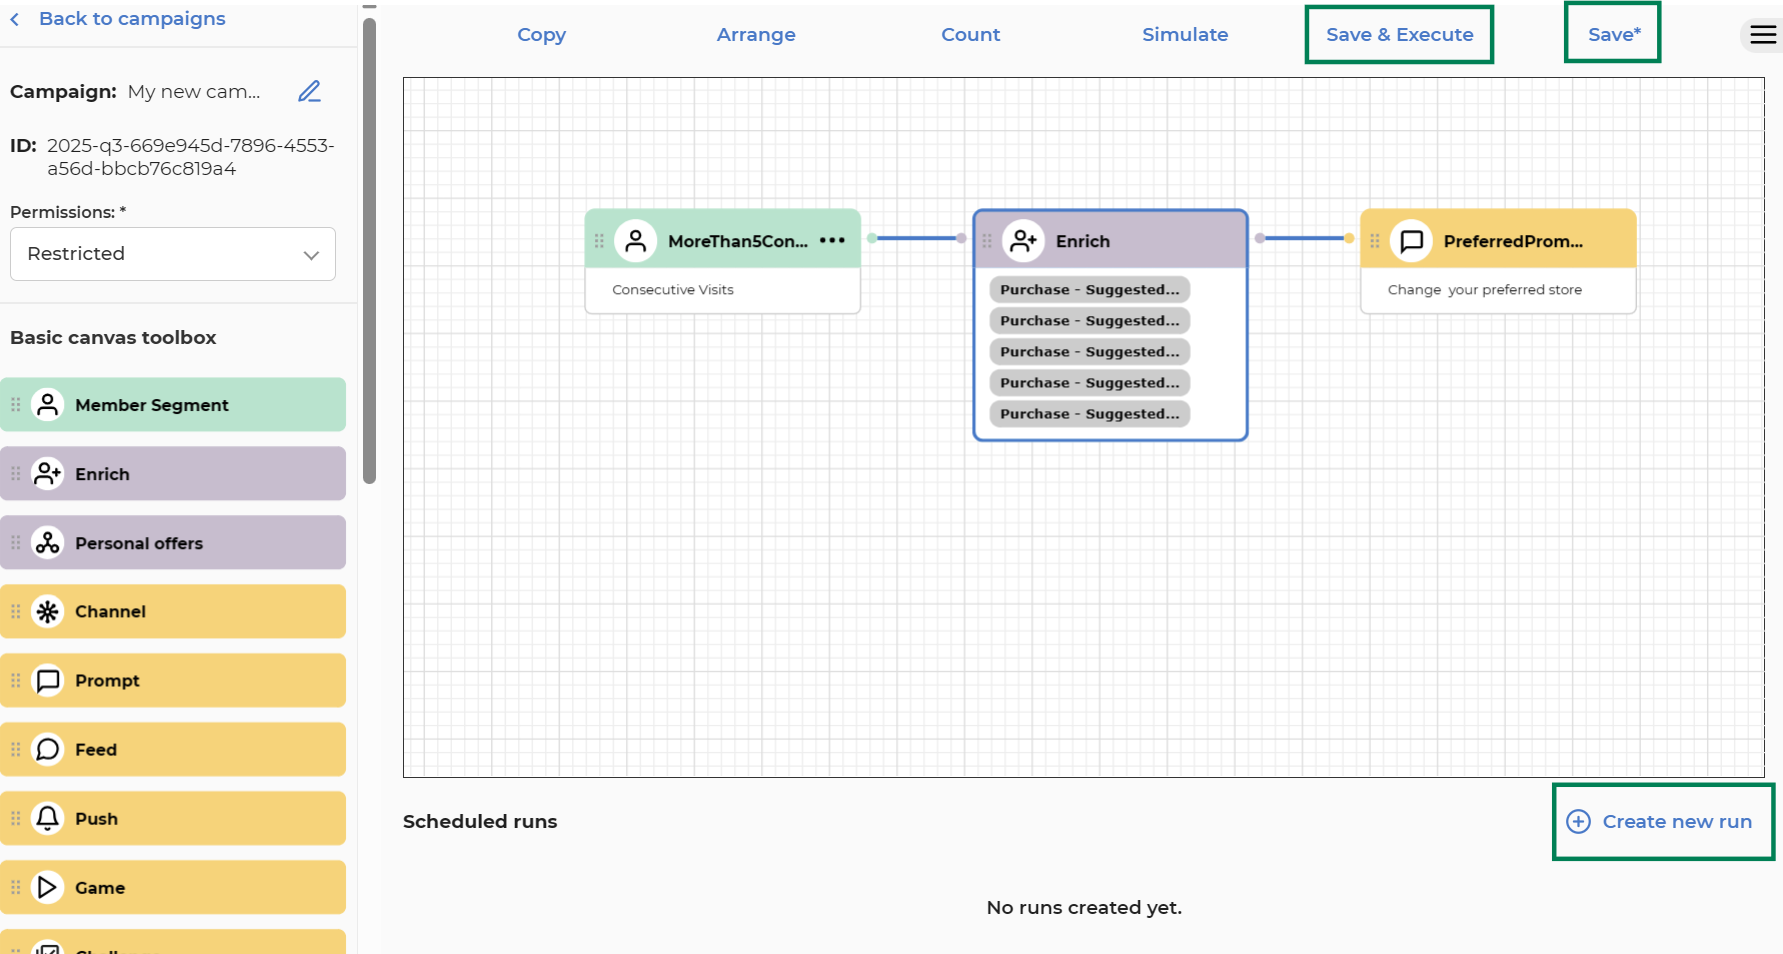Click drag handle of Enrich toolbox item

coord(16,474)
